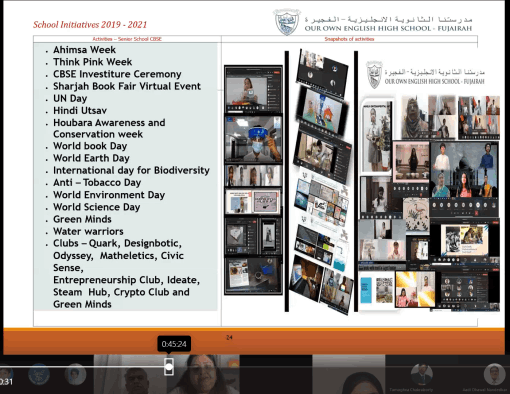Click the school crest in the photo collage
The height and width of the screenshot is (394, 510).
tap(374, 75)
